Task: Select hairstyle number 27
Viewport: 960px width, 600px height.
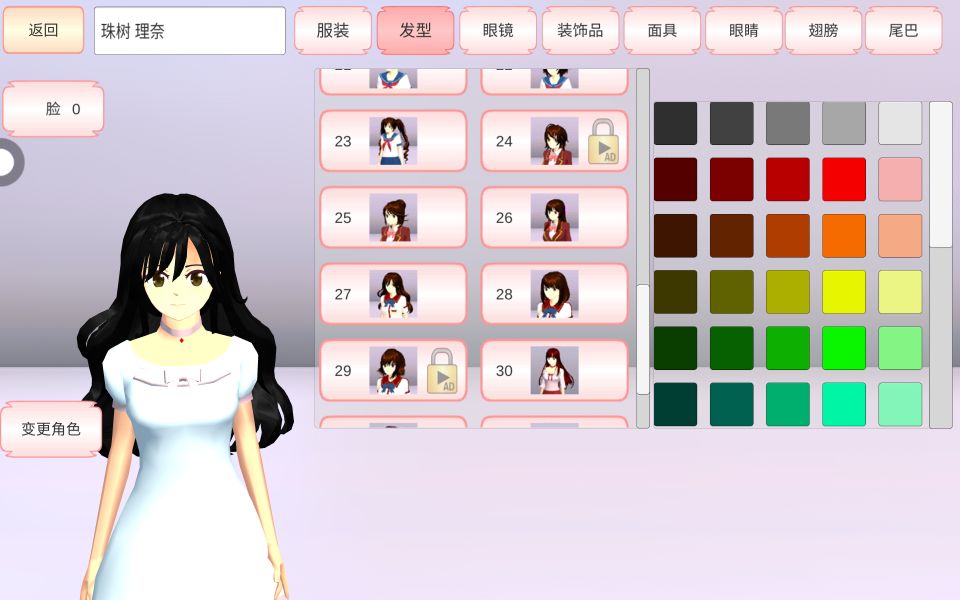Action: [x=393, y=294]
